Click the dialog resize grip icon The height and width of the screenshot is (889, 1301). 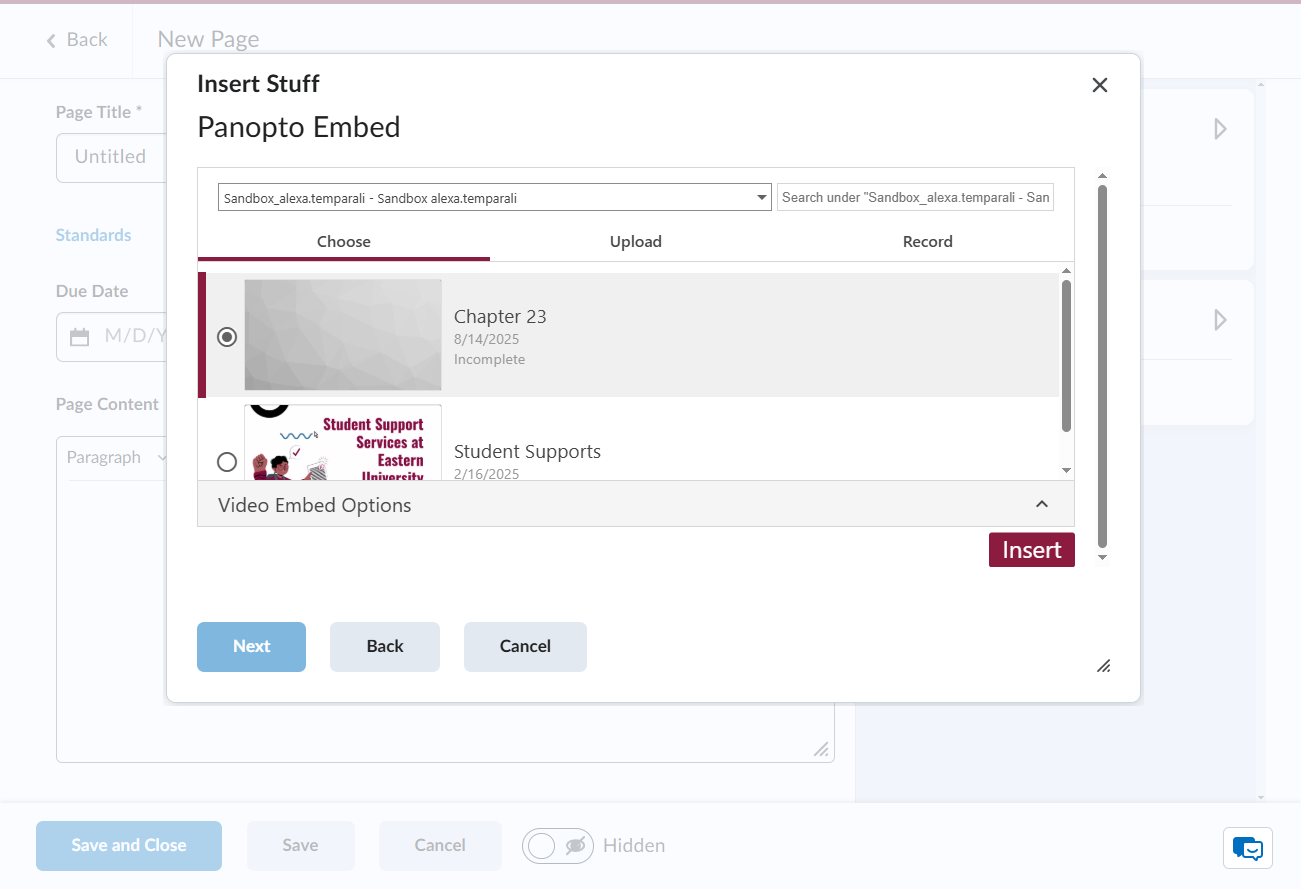[x=1103, y=666]
